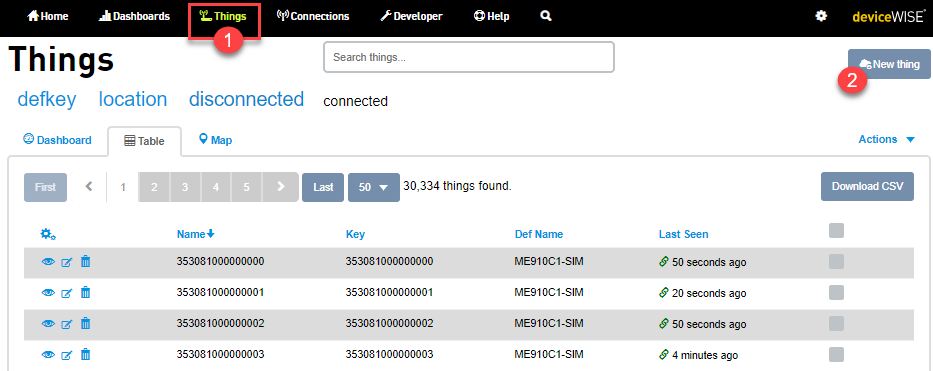Open the settings gear in top bar
Image resolution: width=933 pixels, height=371 pixels.
[x=821, y=16]
